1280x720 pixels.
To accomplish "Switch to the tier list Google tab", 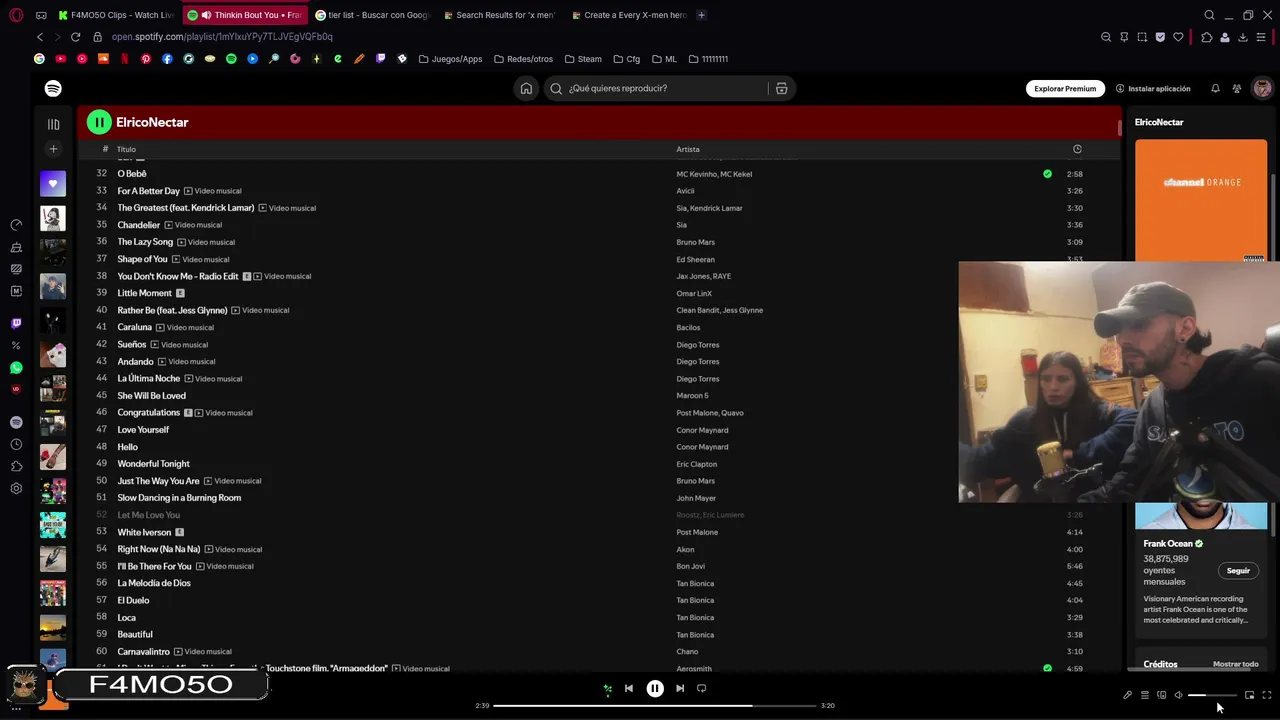I will 372,15.
